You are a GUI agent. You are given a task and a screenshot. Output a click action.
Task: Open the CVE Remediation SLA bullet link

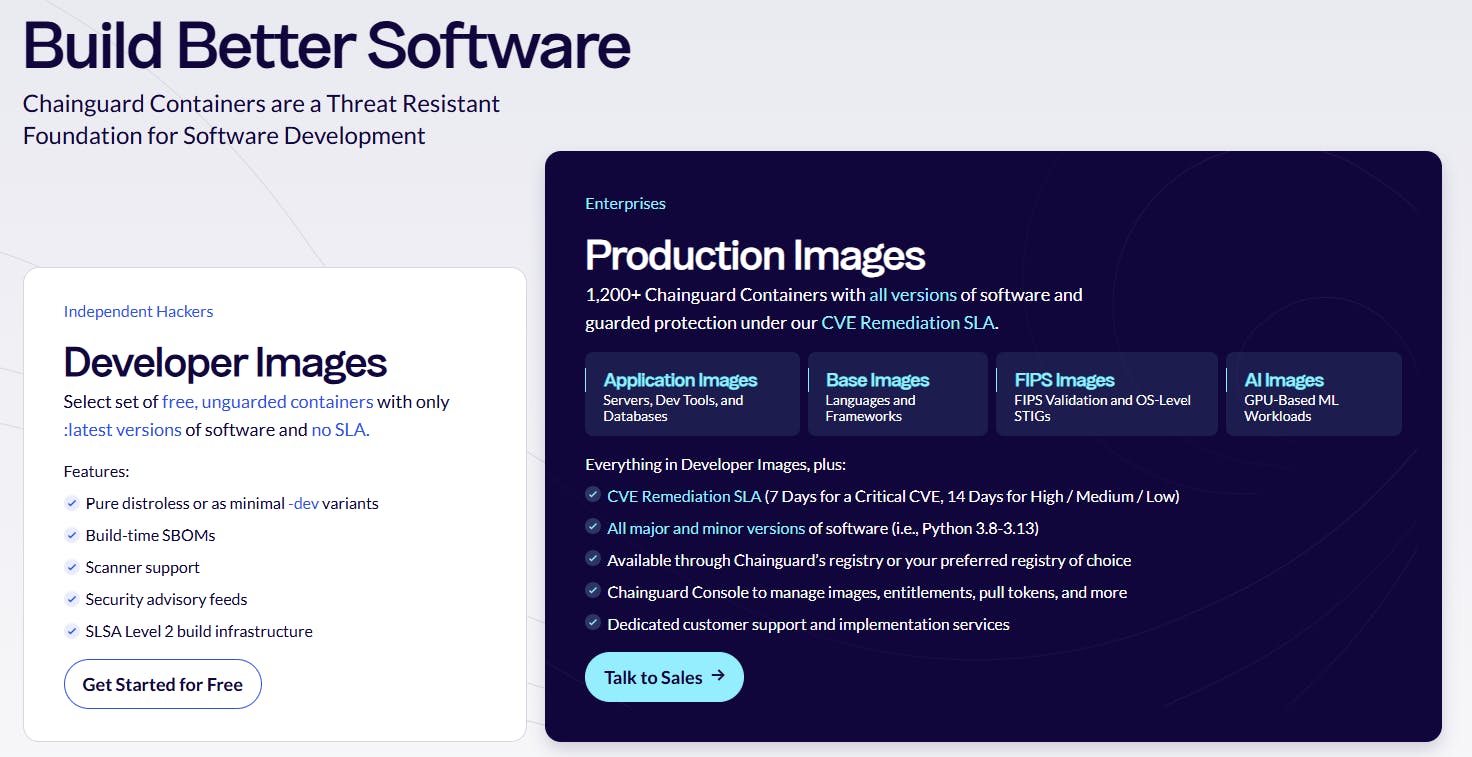684,496
